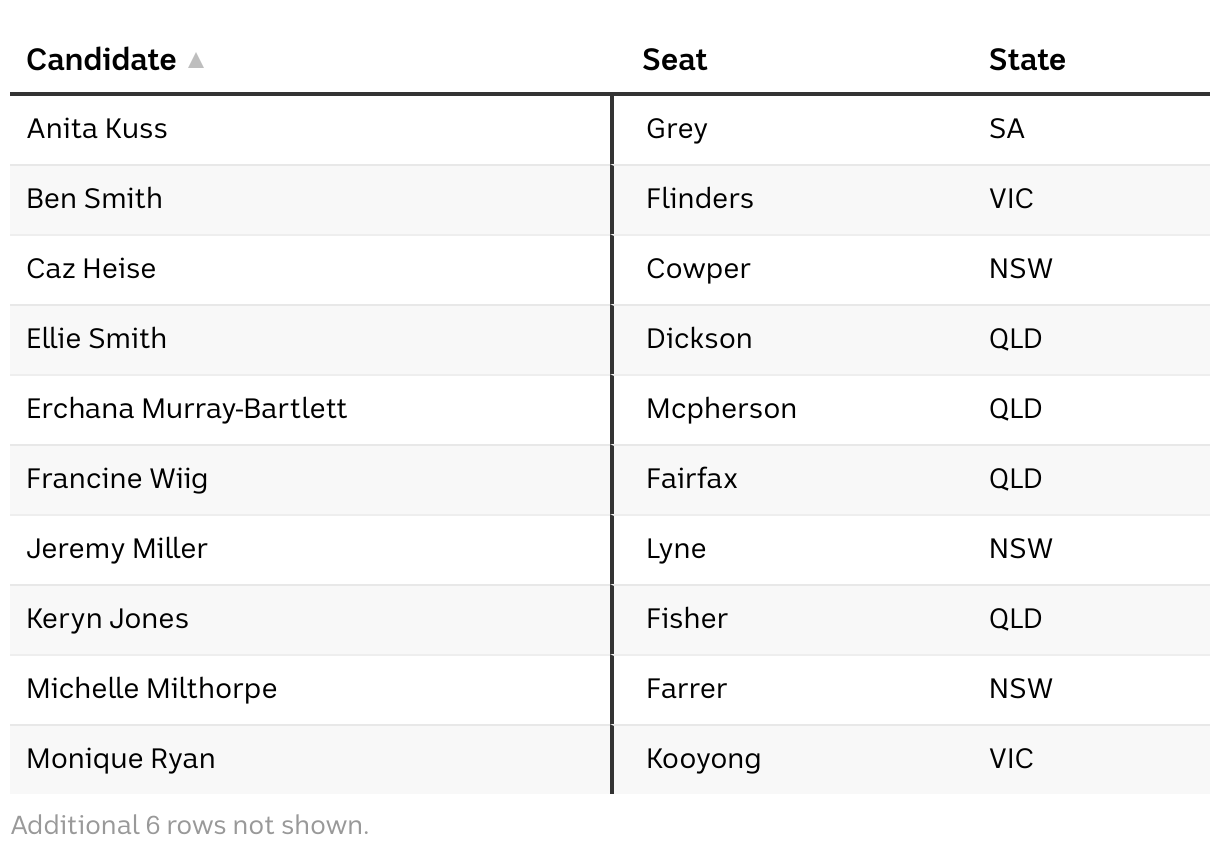Select the Anita Kuss candidate cell

(97, 129)
